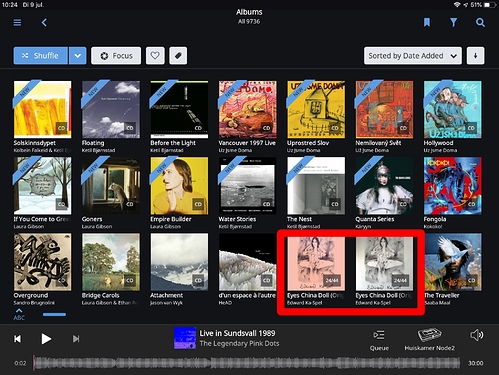
Task: Open the Sorted by Date Added dropdown
Action: (413, 56)
